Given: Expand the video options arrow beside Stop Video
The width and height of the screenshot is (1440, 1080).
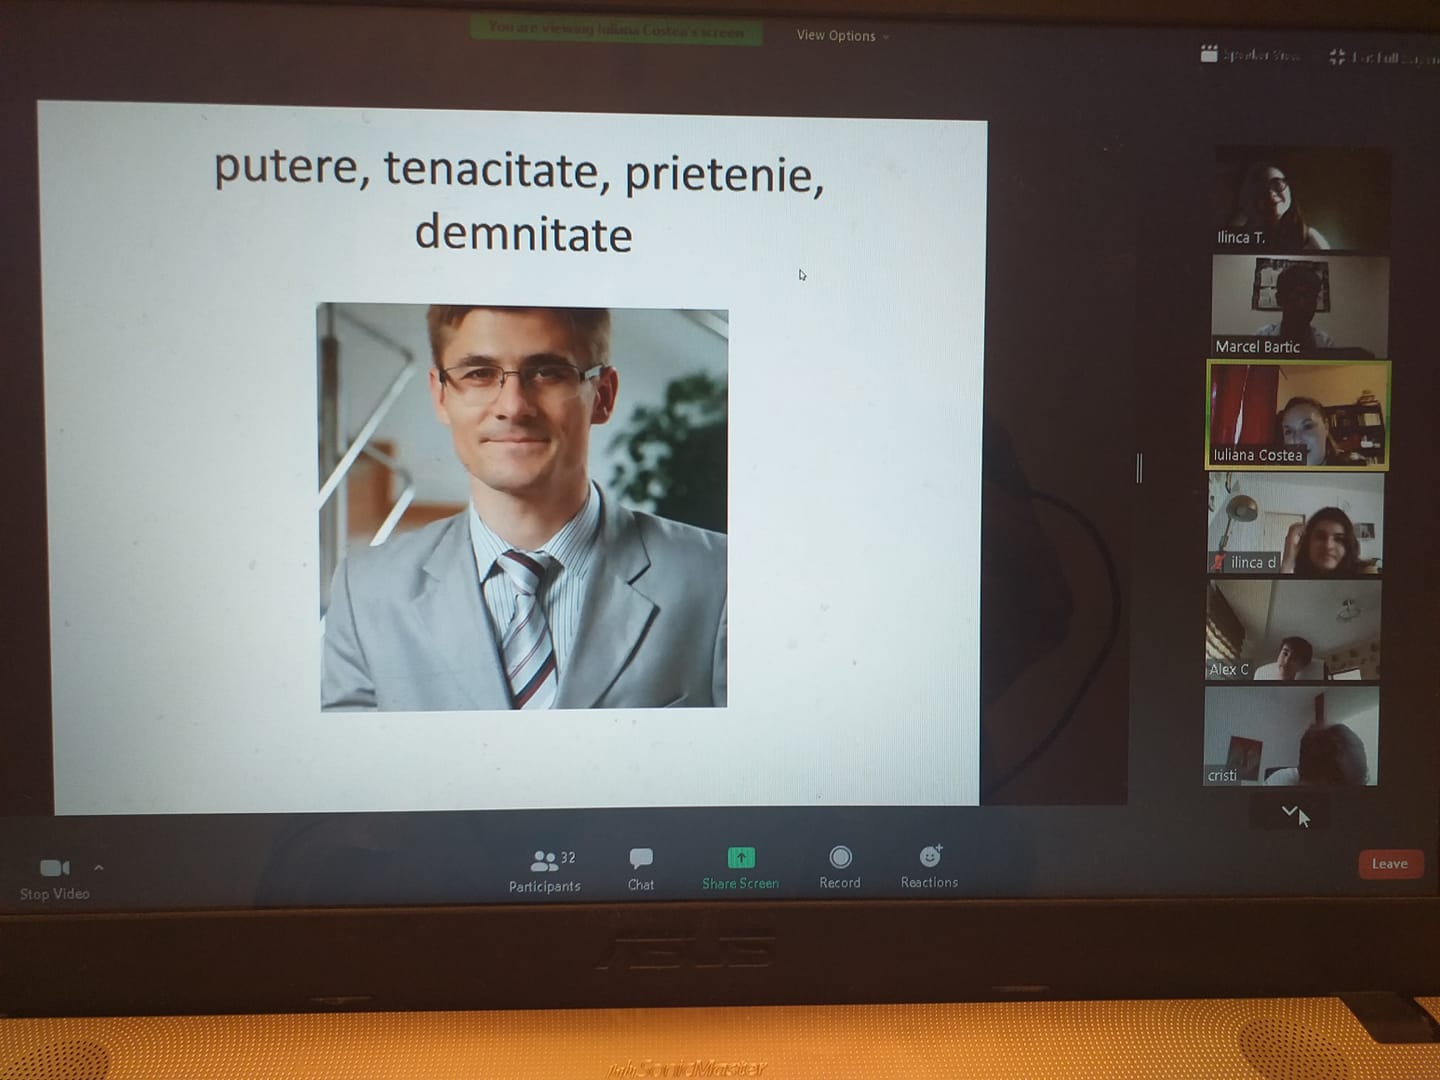Looking at the screenshot, I should point(98,867).
